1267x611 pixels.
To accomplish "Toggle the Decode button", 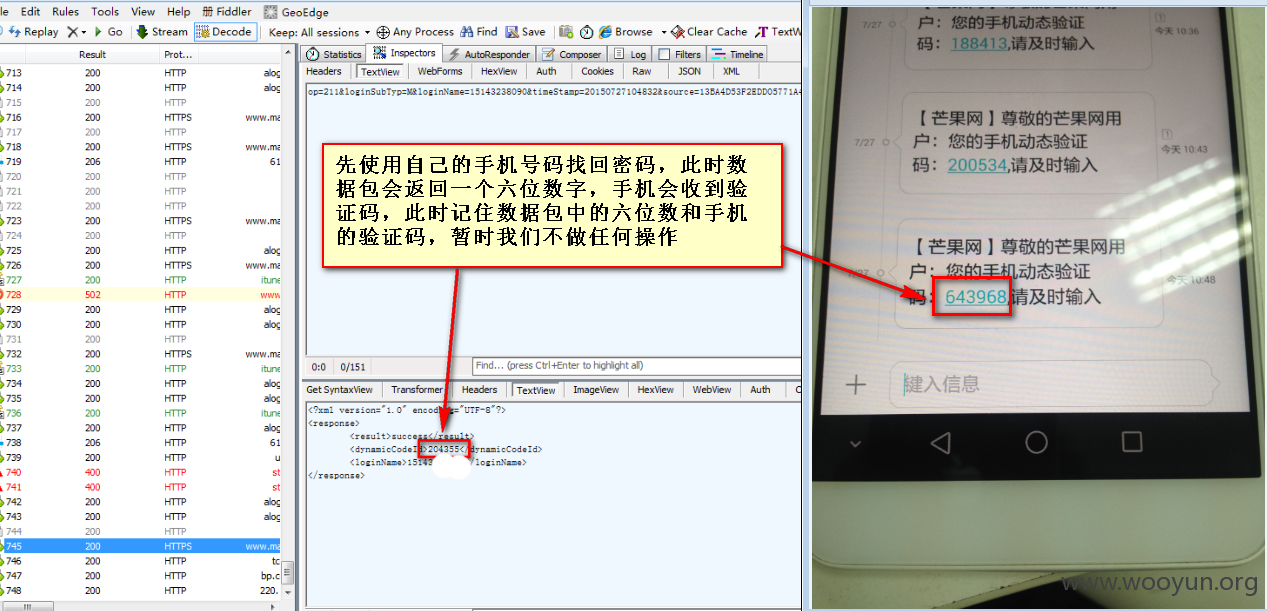I will [x=225, y=32].
